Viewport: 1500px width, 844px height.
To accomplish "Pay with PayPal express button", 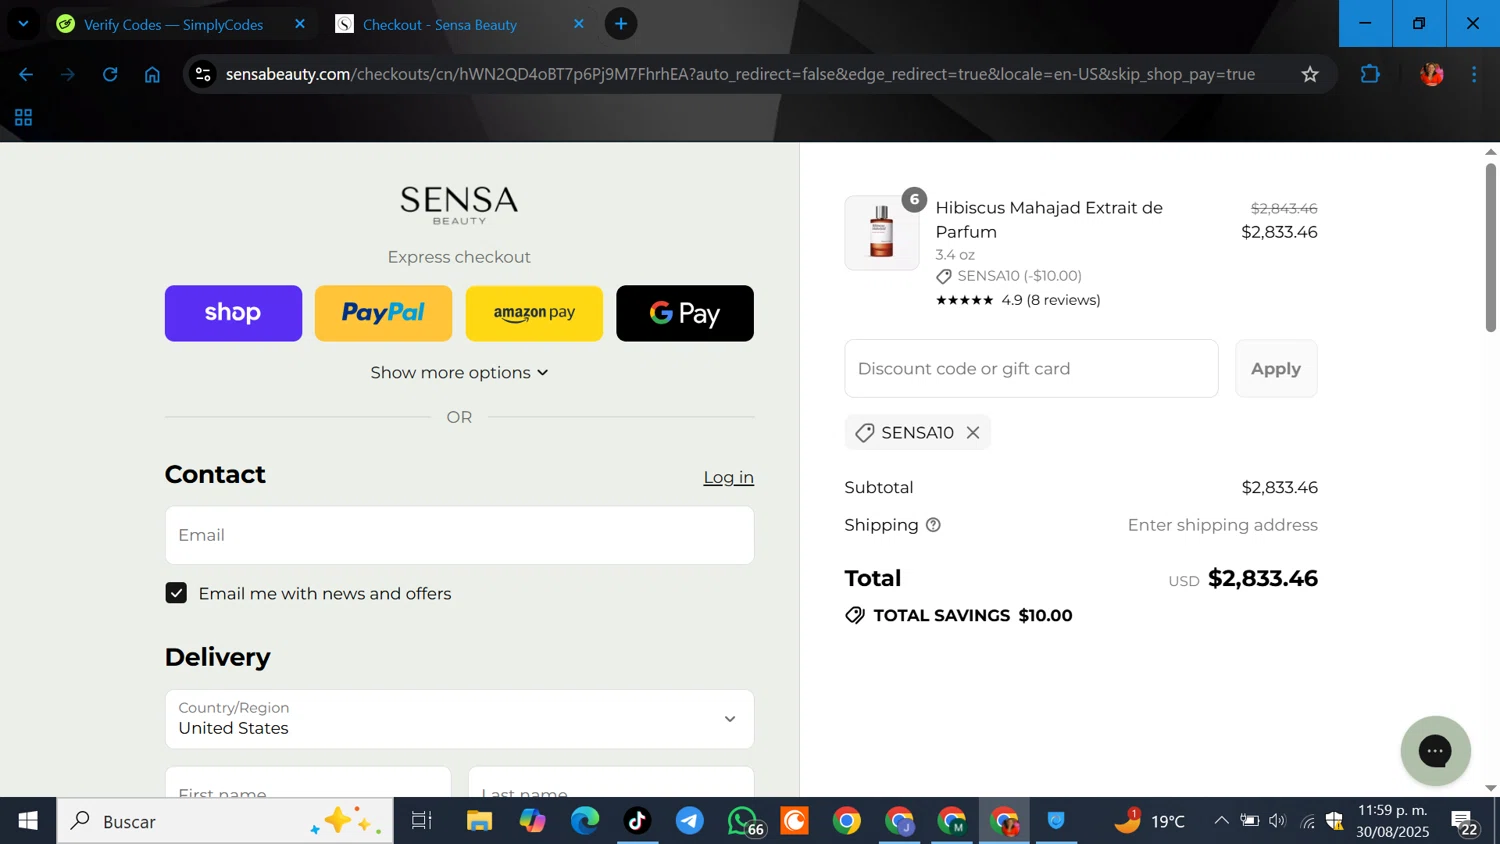I will pos(384,313).
